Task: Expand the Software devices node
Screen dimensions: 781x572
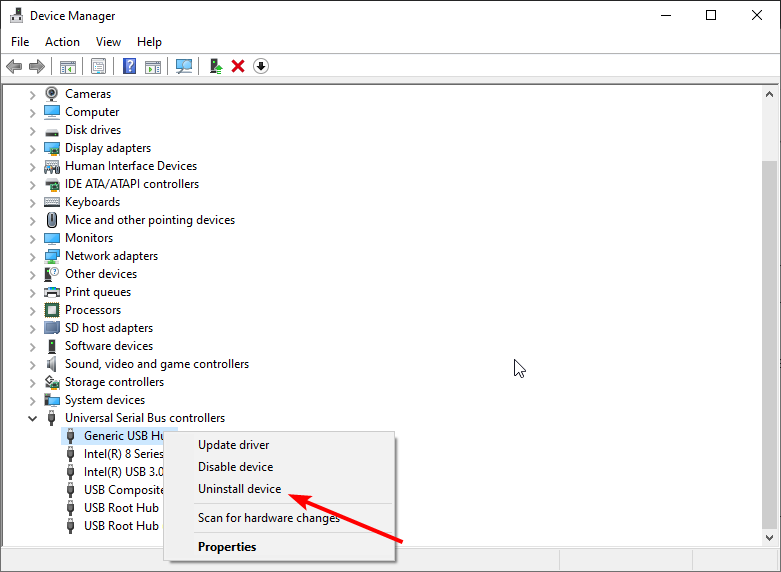Action: 32,346
